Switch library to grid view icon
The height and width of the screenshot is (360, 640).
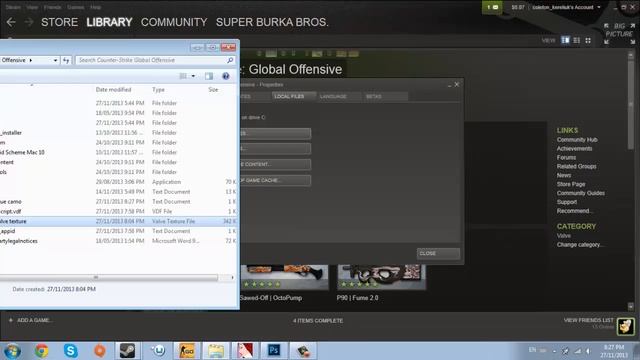coord(588,40)
